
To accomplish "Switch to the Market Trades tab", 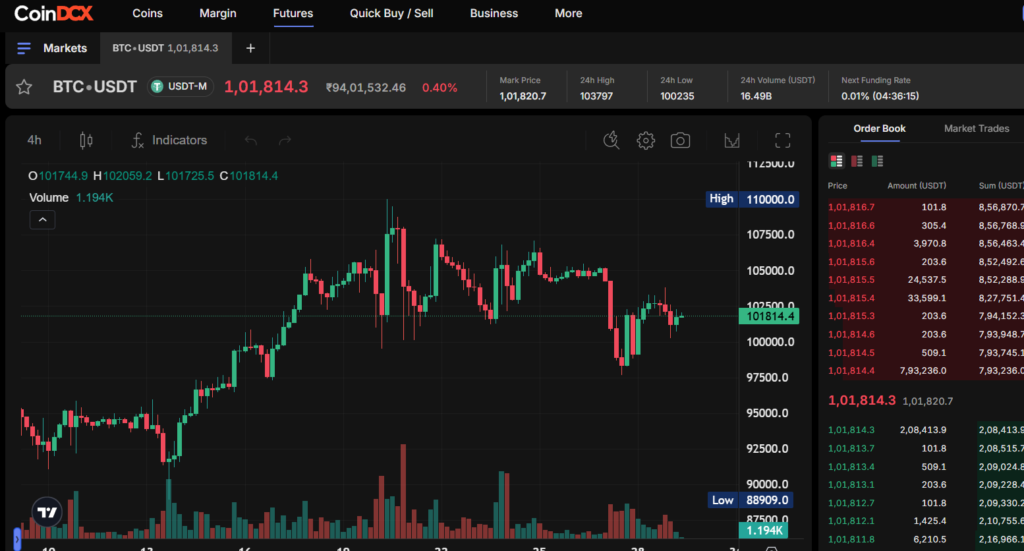I will pyautogui.click(x=976, y=129).
